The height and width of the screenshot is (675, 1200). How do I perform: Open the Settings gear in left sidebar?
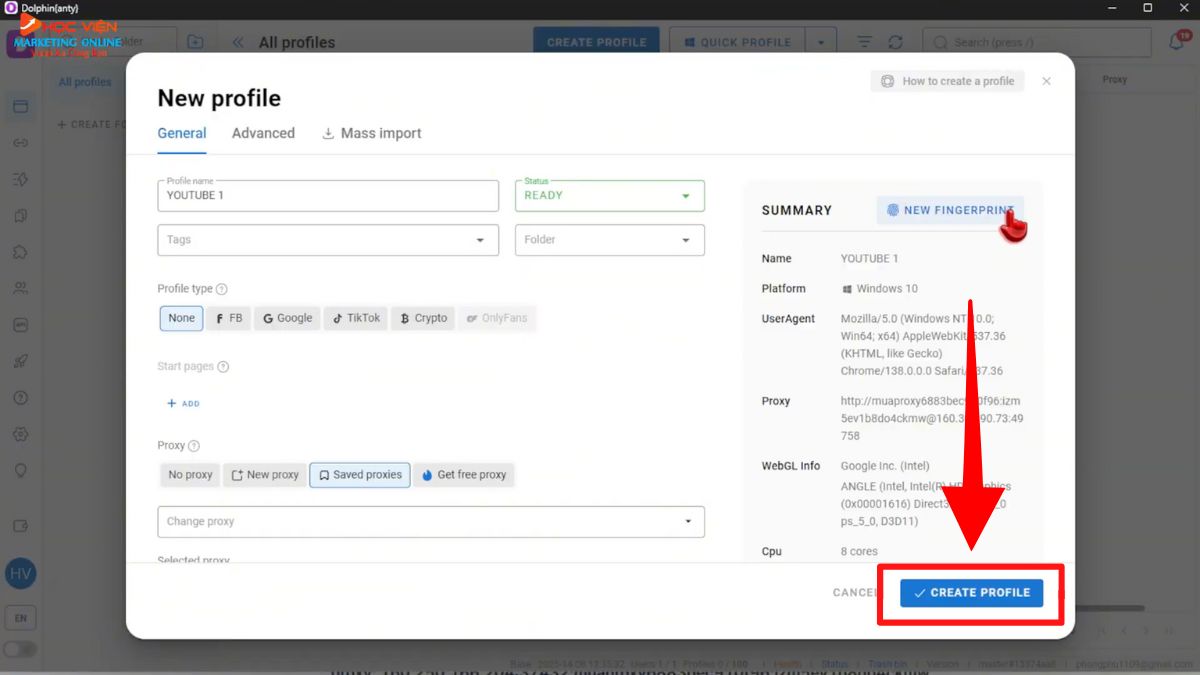pos(20,435)
